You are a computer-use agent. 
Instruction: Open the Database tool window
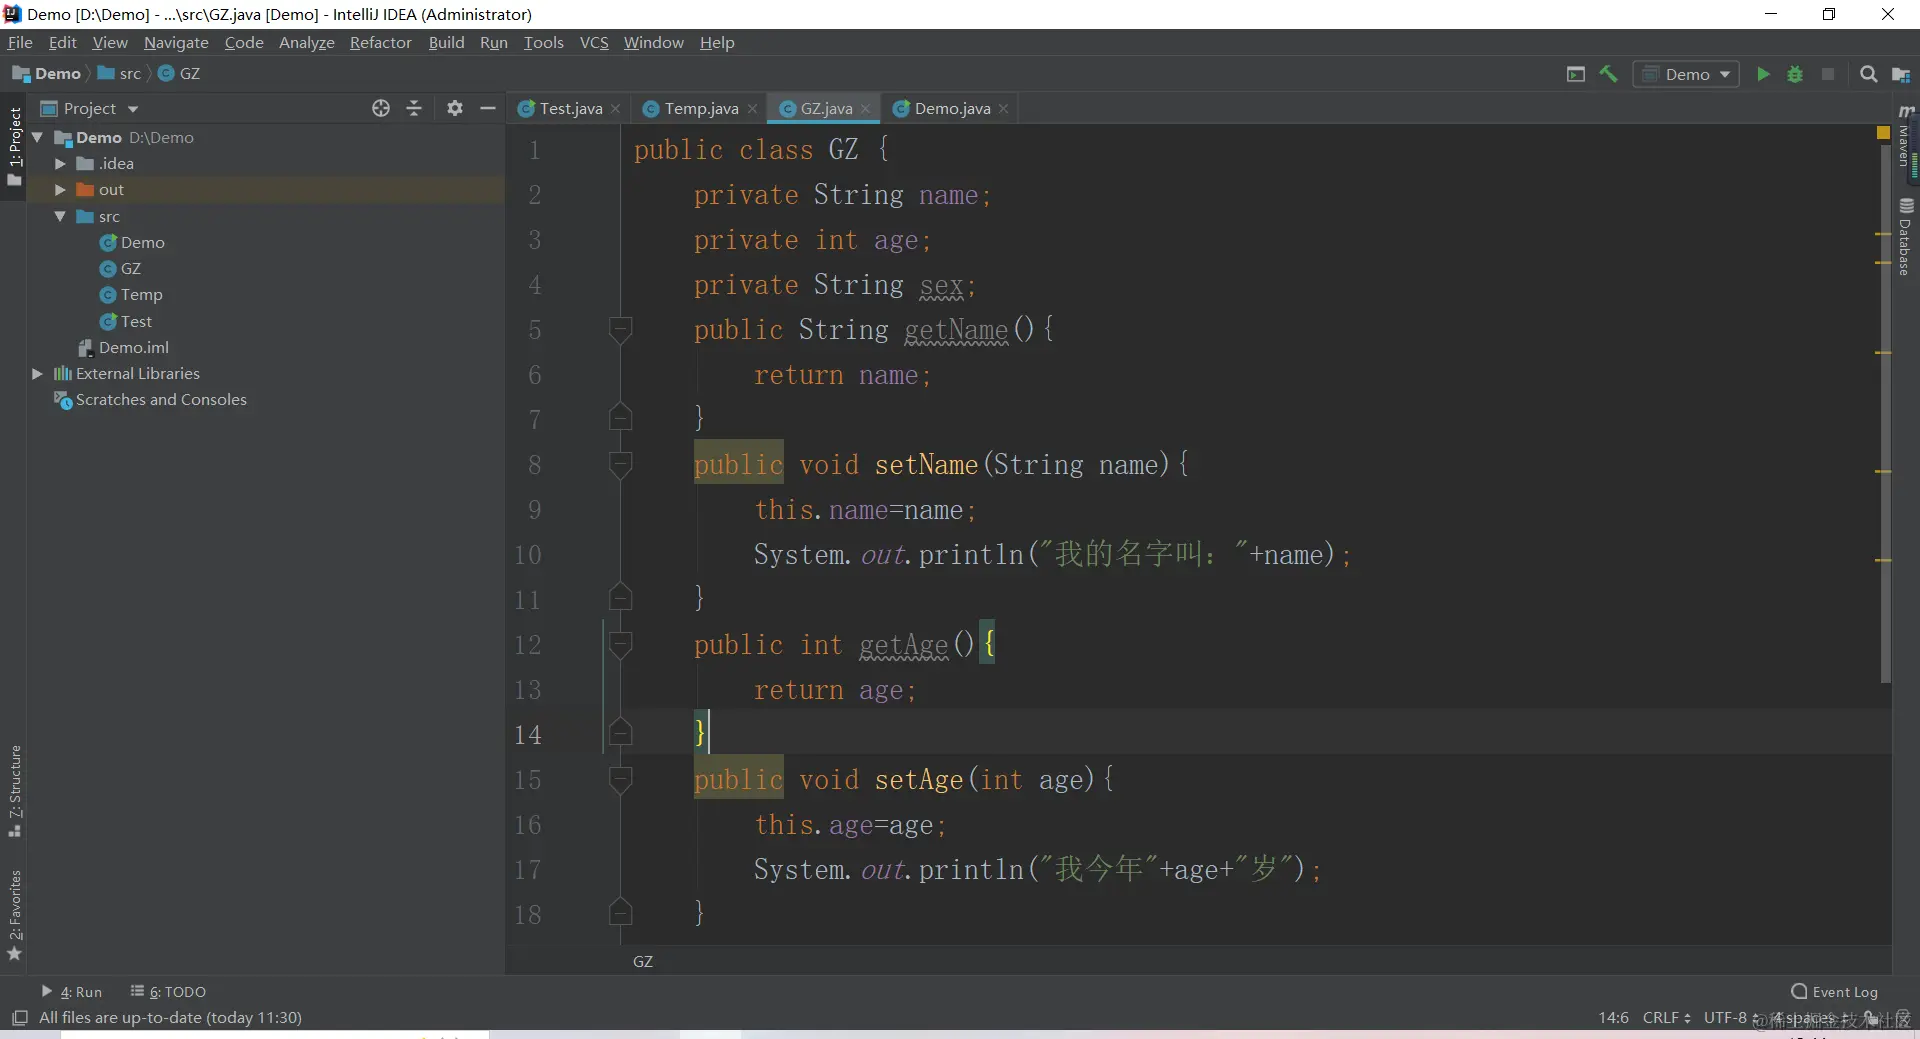pyautogui.click(x=1906, y=237)
